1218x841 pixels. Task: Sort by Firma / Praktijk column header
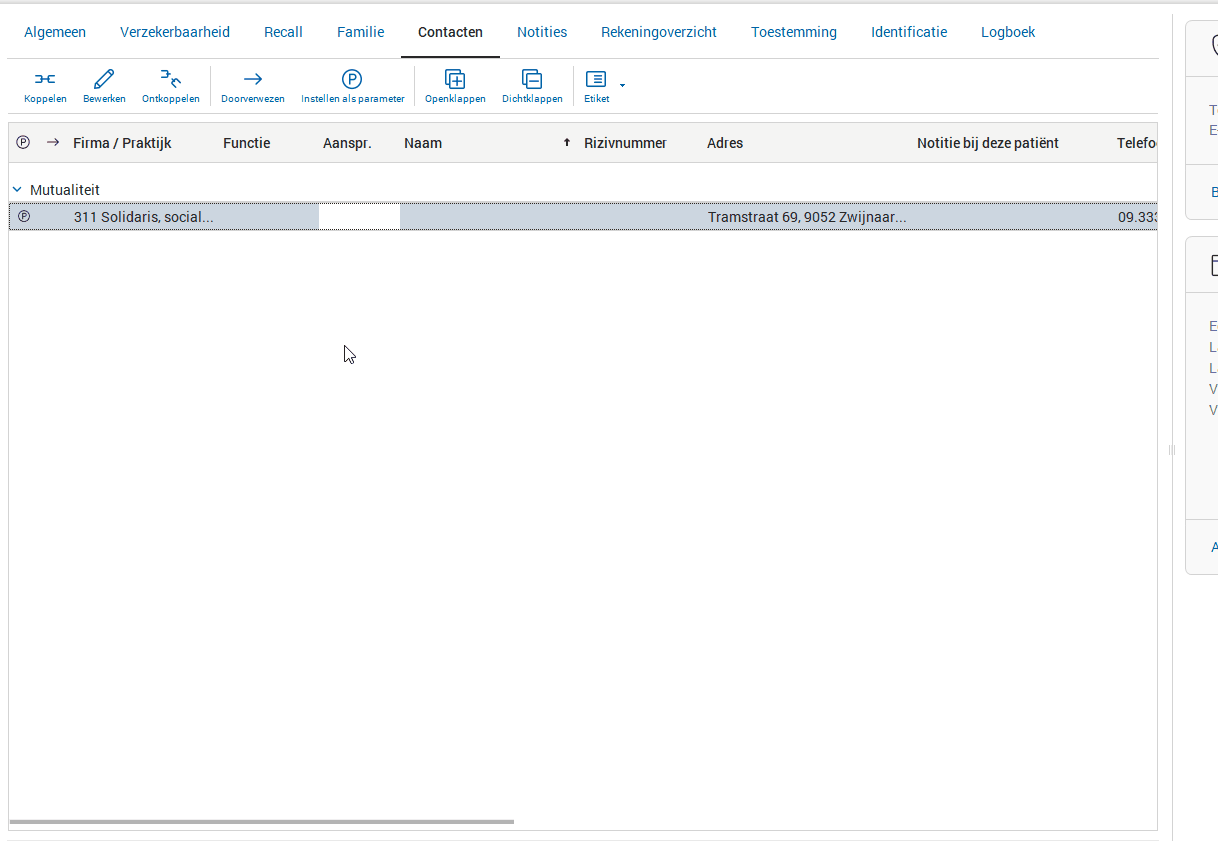click(x=122, y=143)
